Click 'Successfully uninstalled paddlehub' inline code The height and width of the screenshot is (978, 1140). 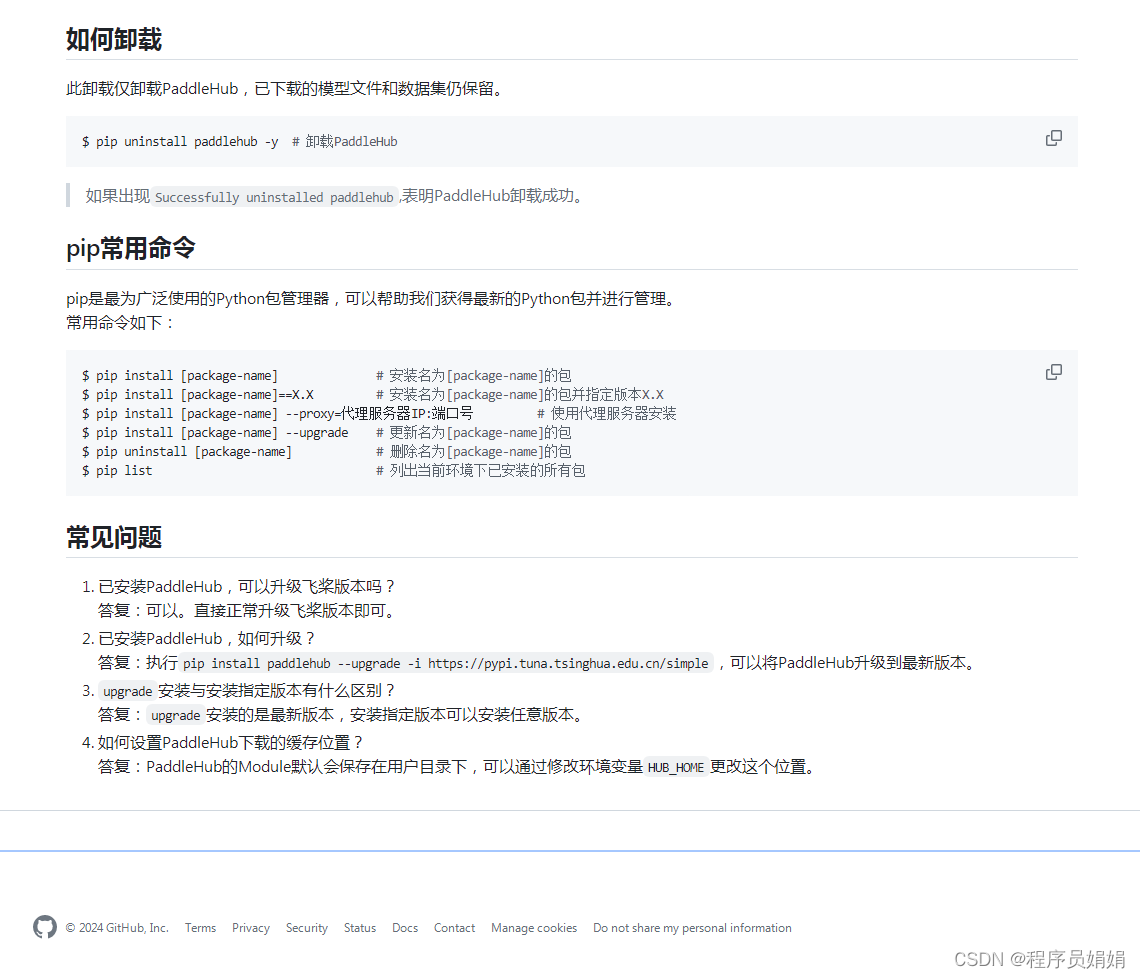(274, 197)
